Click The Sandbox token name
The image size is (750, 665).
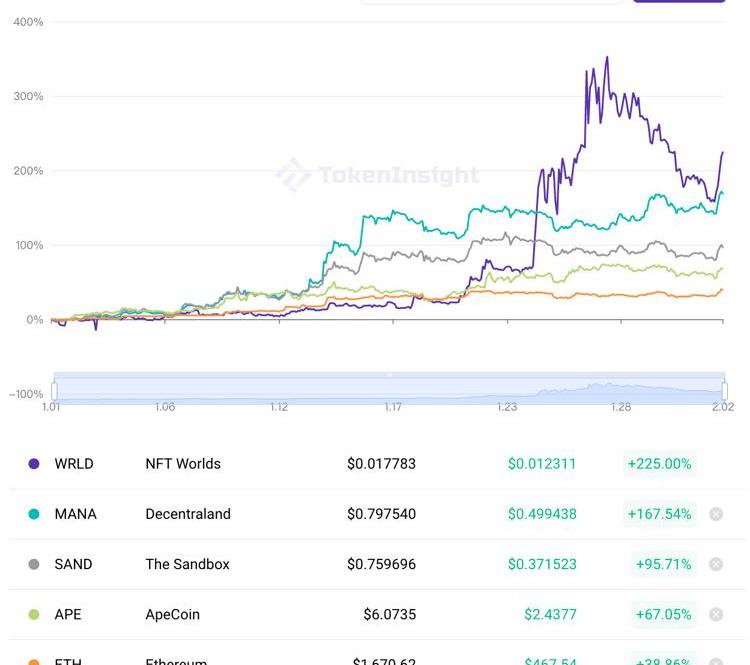point(187,564)
